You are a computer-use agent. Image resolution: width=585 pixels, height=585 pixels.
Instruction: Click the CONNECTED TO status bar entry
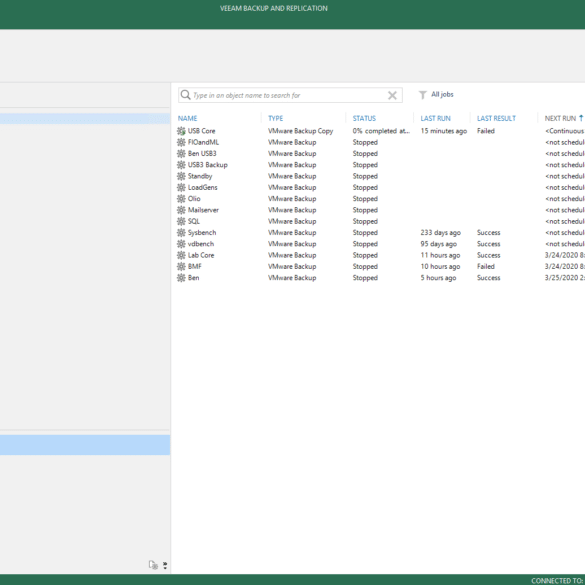(x=558, y=581)
